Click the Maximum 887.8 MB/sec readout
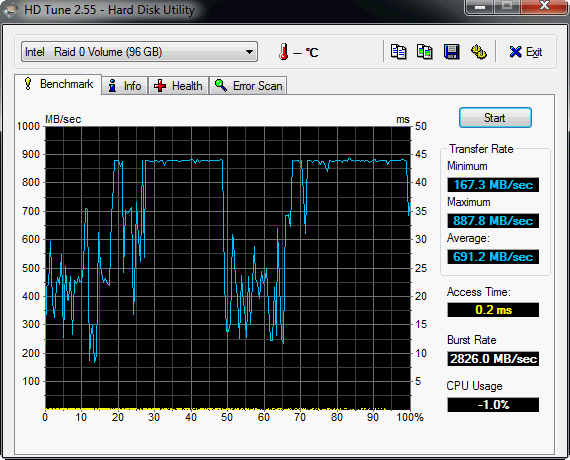The image size is (570, 460). 493,221
